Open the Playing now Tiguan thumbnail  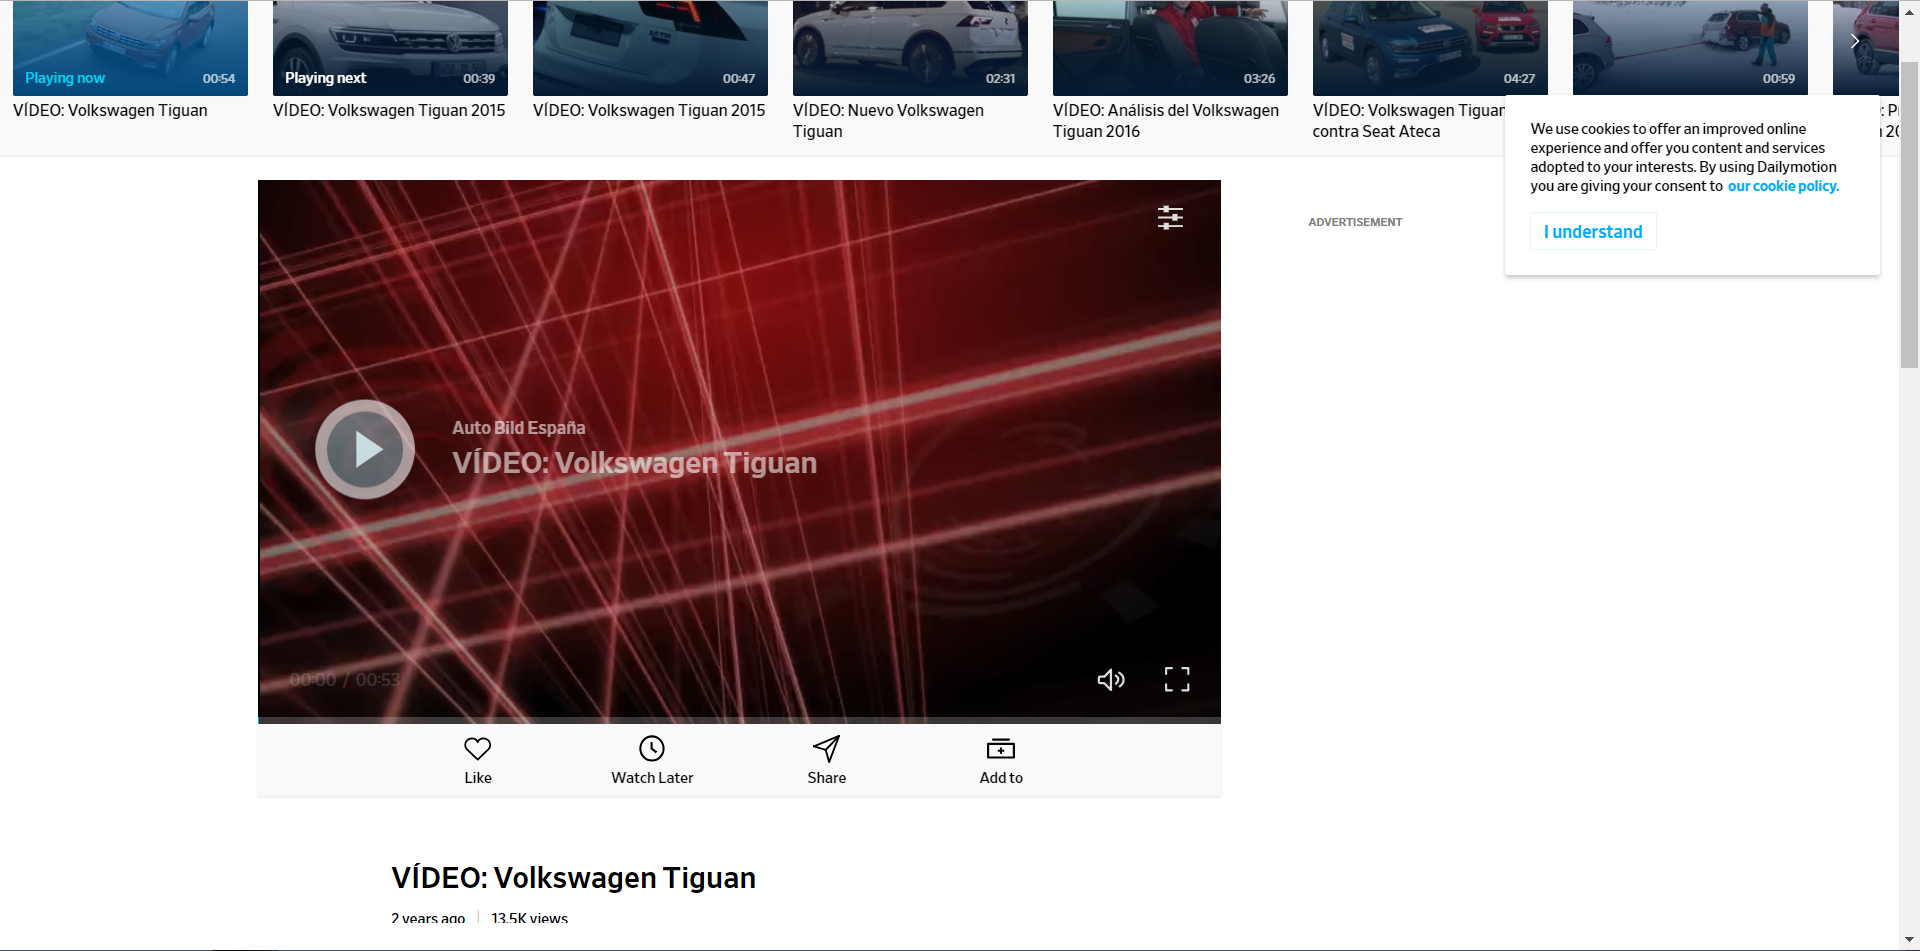(x=130, y=48)
